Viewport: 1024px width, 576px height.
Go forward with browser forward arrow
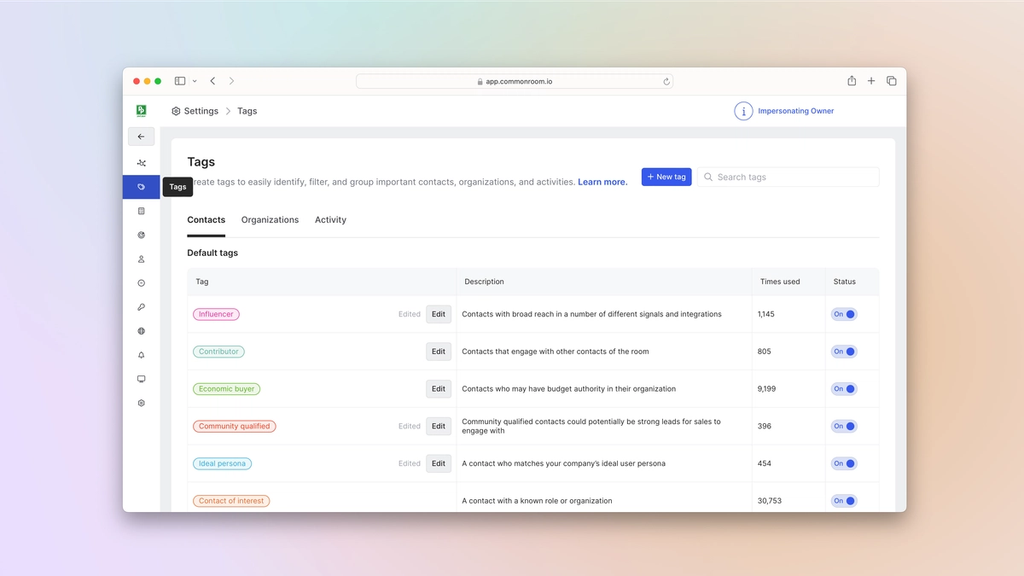coord(231,81)
